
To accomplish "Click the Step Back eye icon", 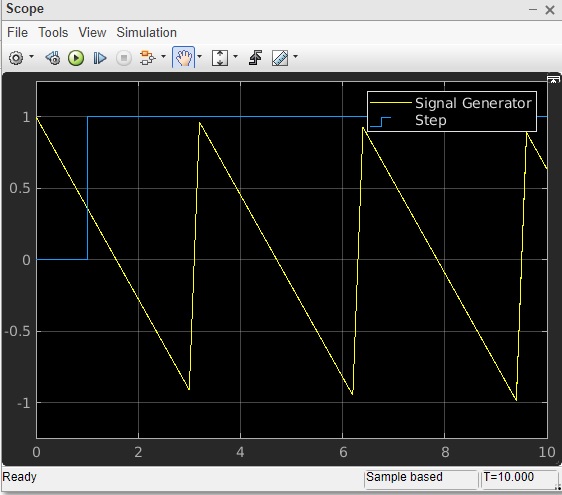I will coord(53,58).
